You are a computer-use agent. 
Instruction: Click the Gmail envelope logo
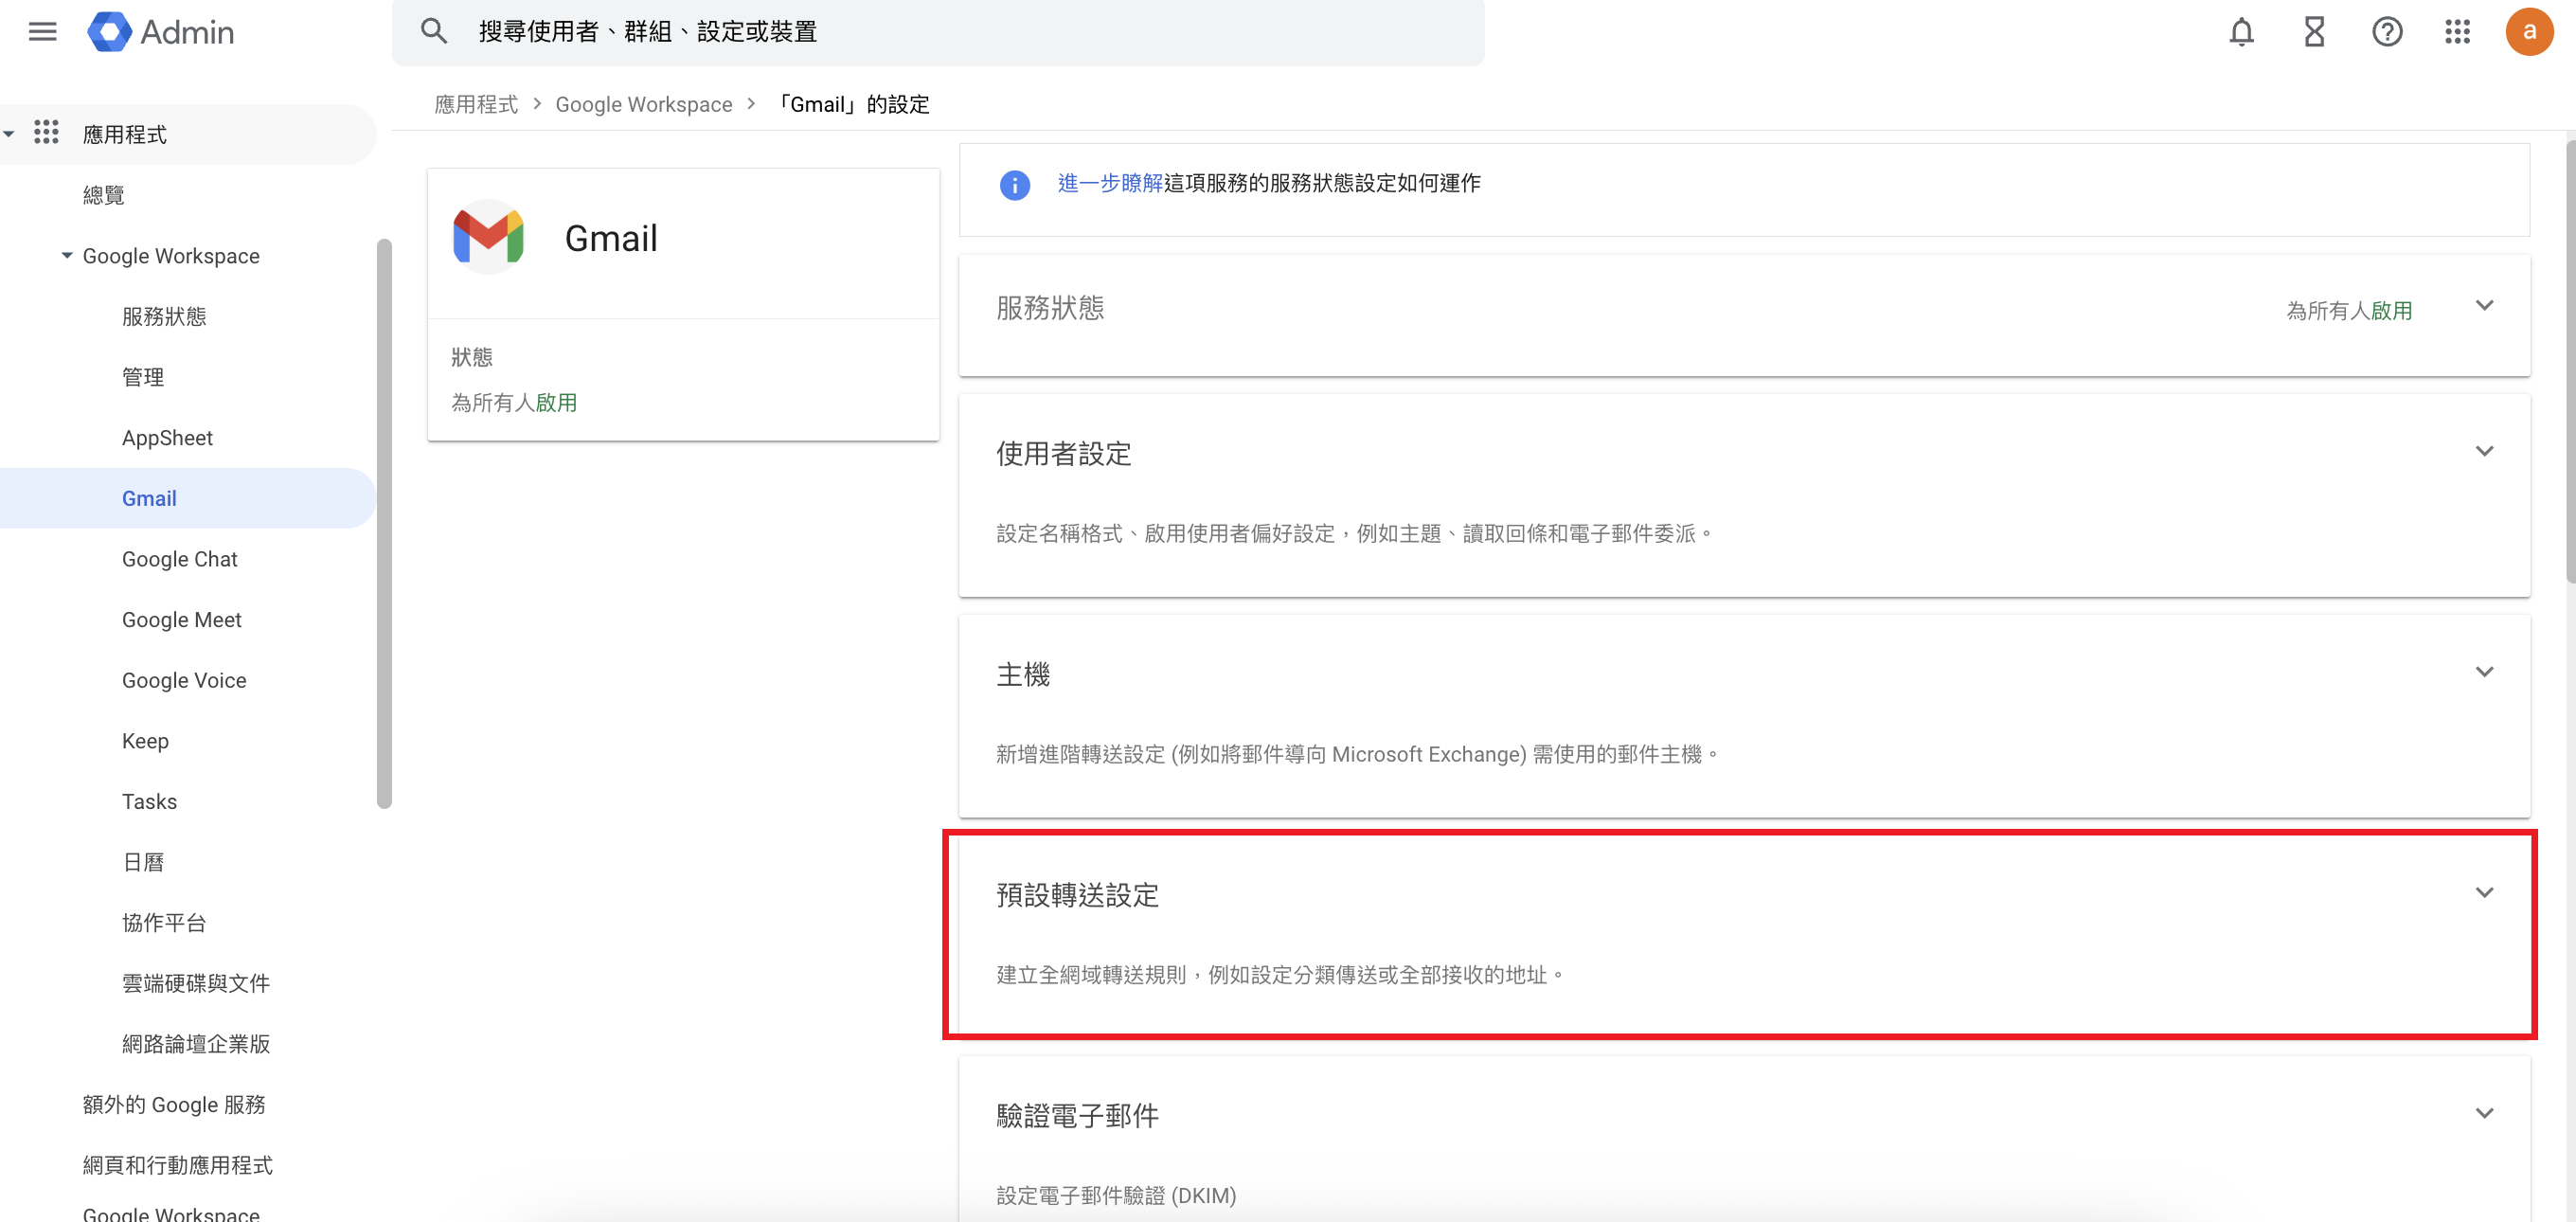click(x=488, y=238)
